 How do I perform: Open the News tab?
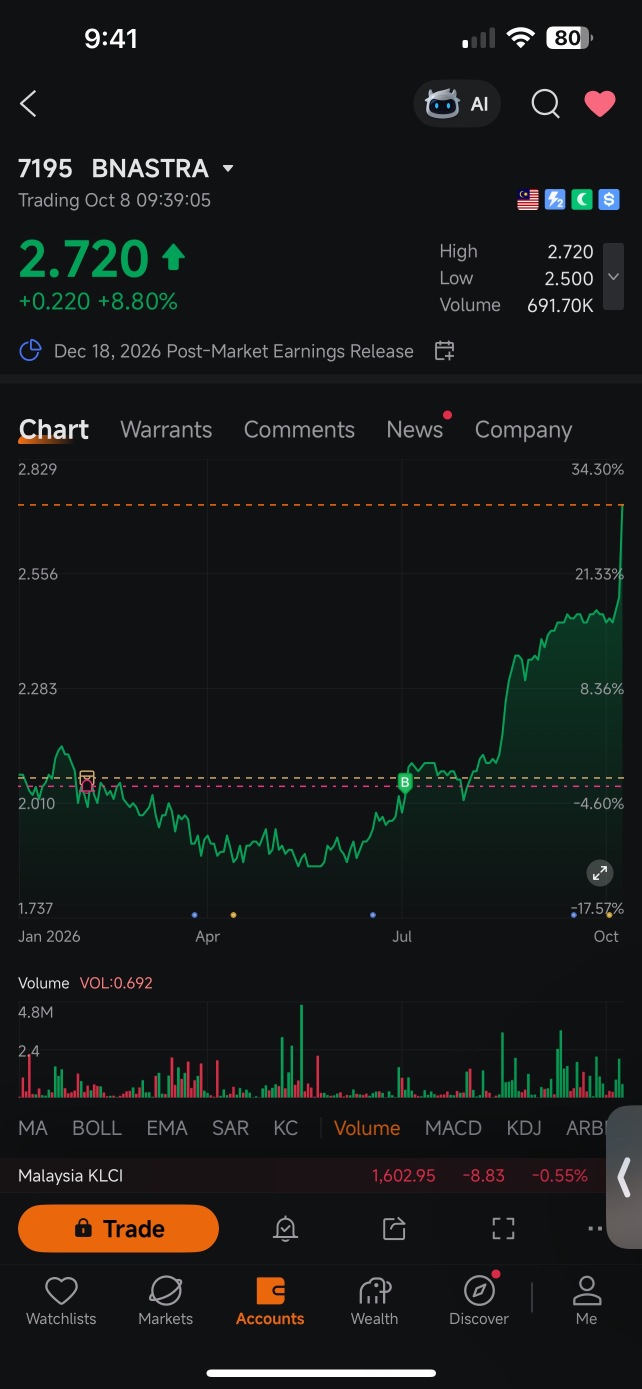(x=415, y=430)
